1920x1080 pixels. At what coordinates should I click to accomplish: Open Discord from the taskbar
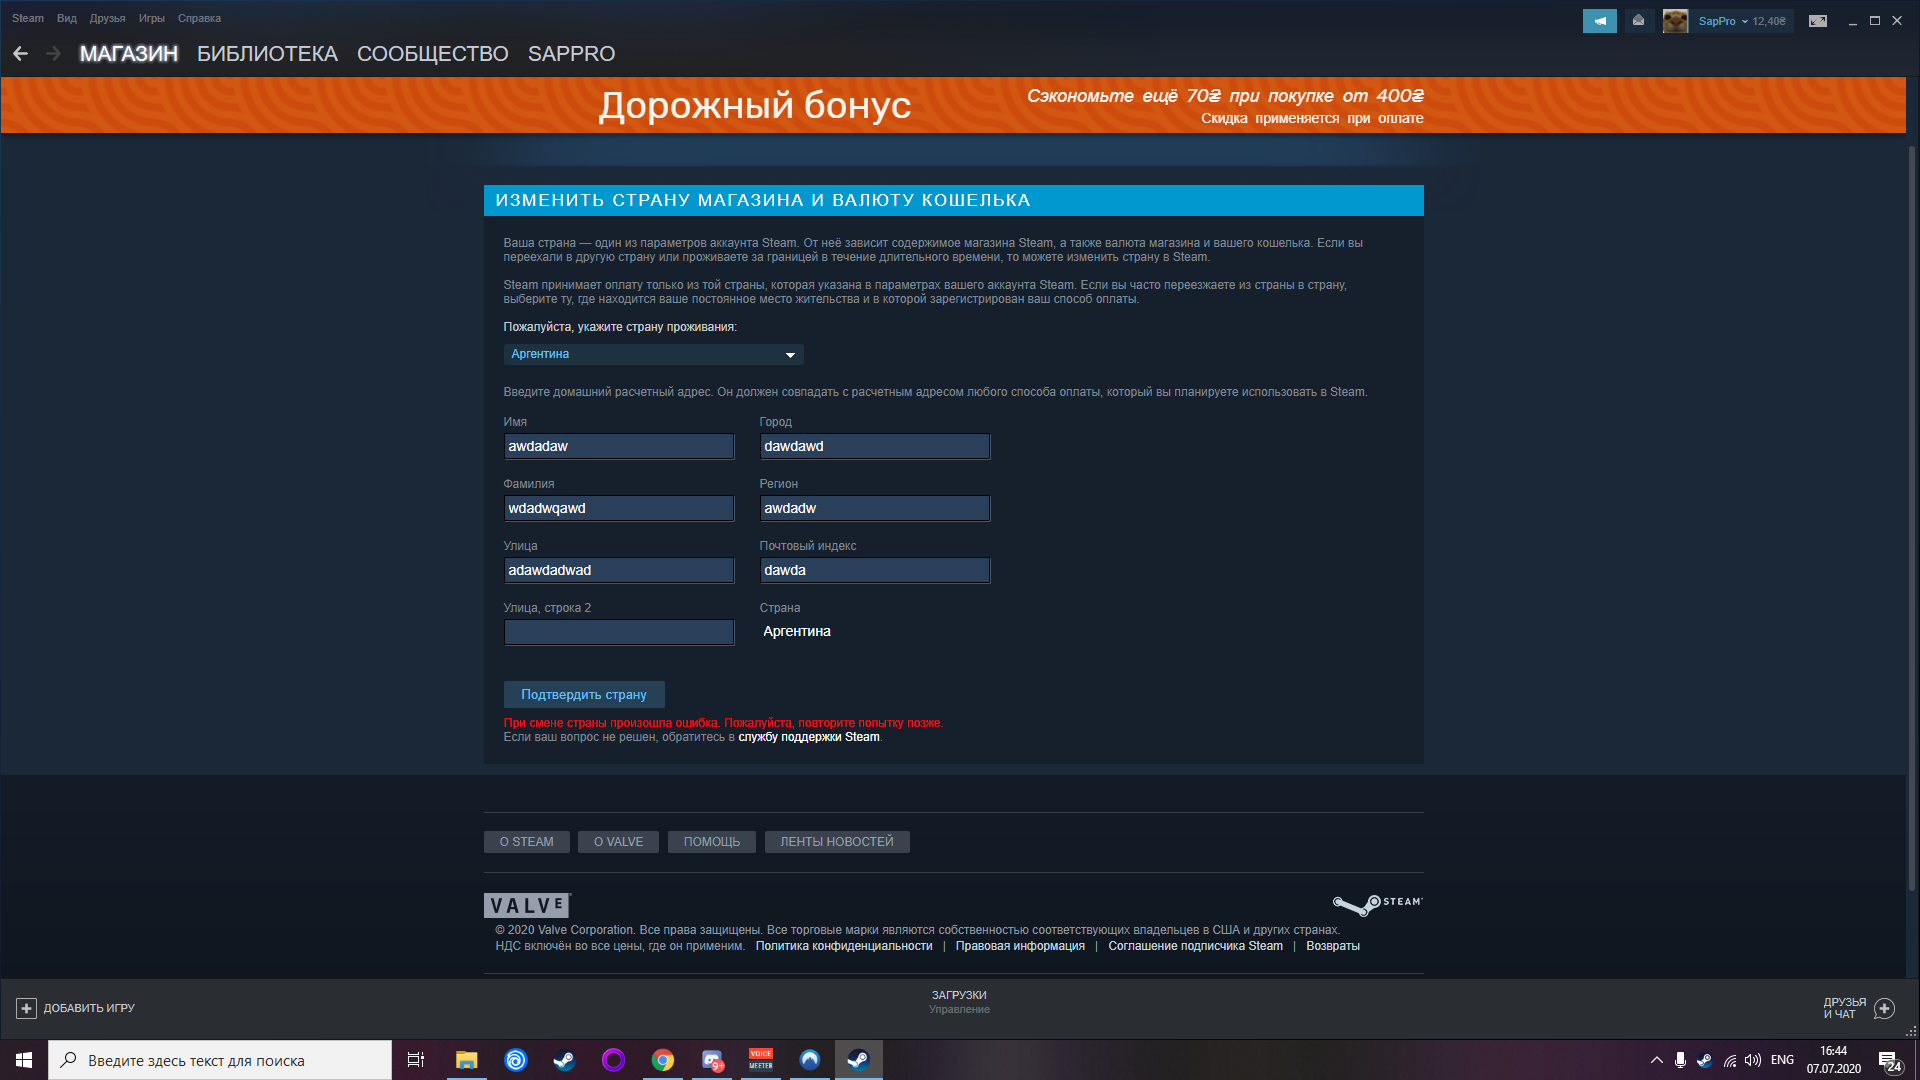[712, 1060]
